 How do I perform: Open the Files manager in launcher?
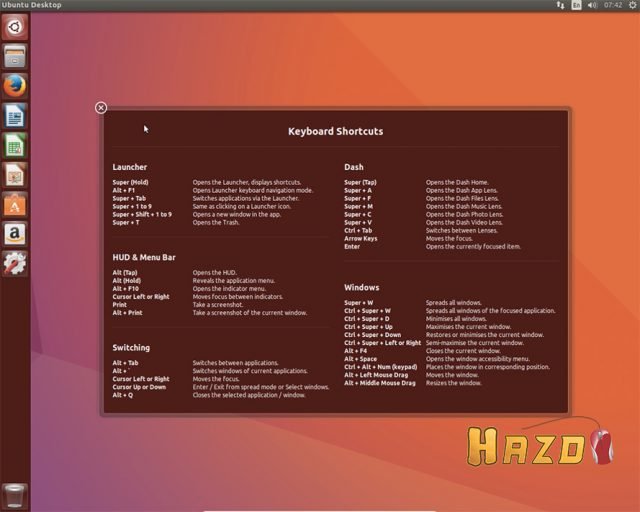coord(14,57)
